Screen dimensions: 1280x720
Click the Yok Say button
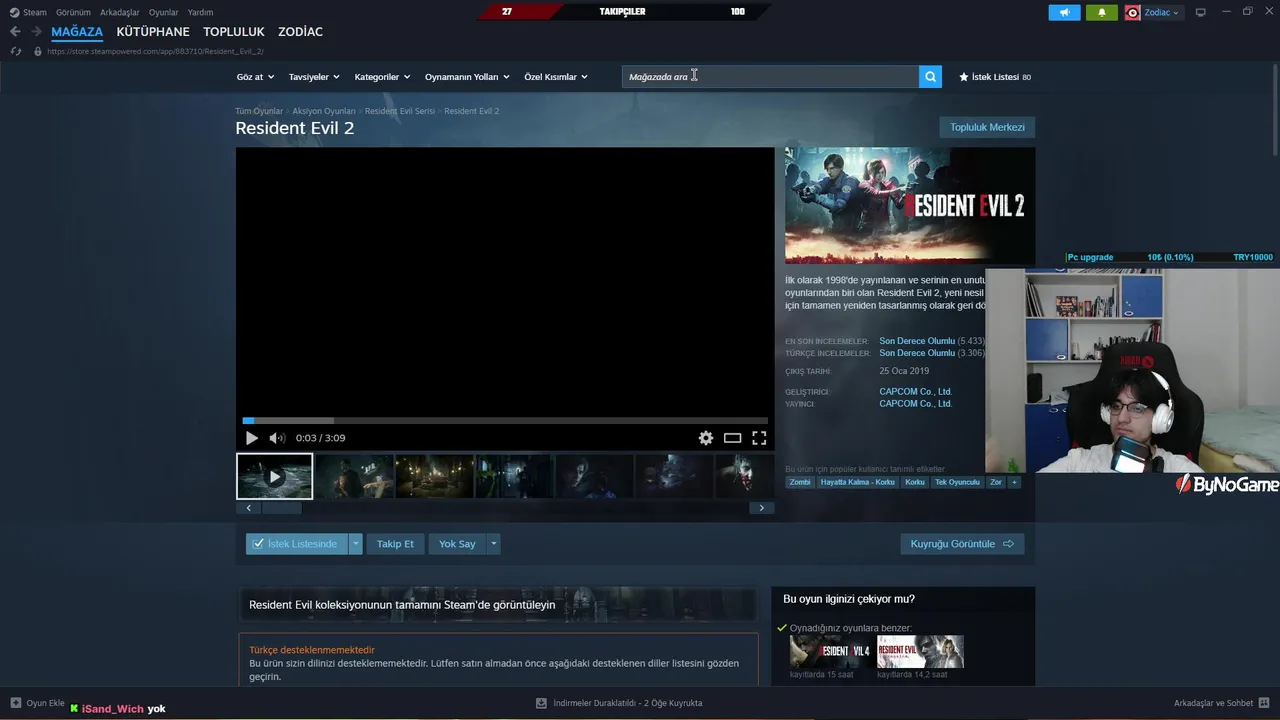pyautogui.click(x=457, y=544)
